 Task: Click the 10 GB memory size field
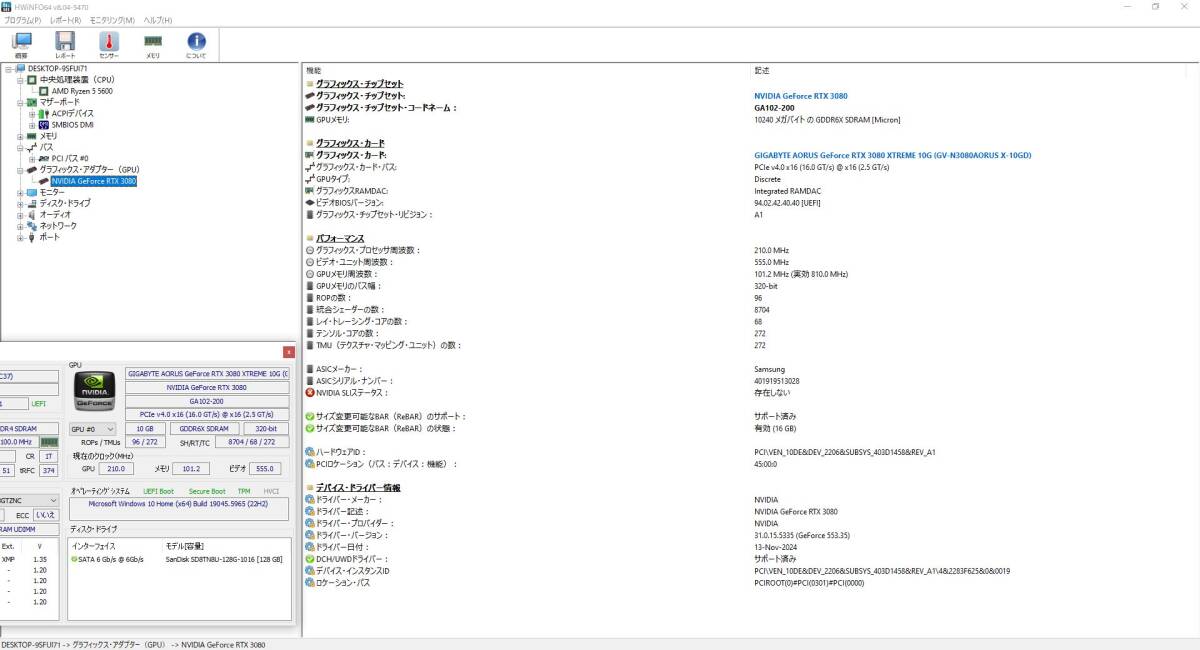tap(145, 428)
